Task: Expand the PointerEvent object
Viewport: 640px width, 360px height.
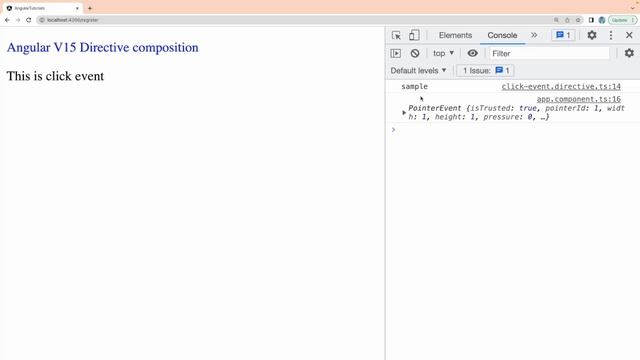Action: pyautogui.click(x=404, y=112)
